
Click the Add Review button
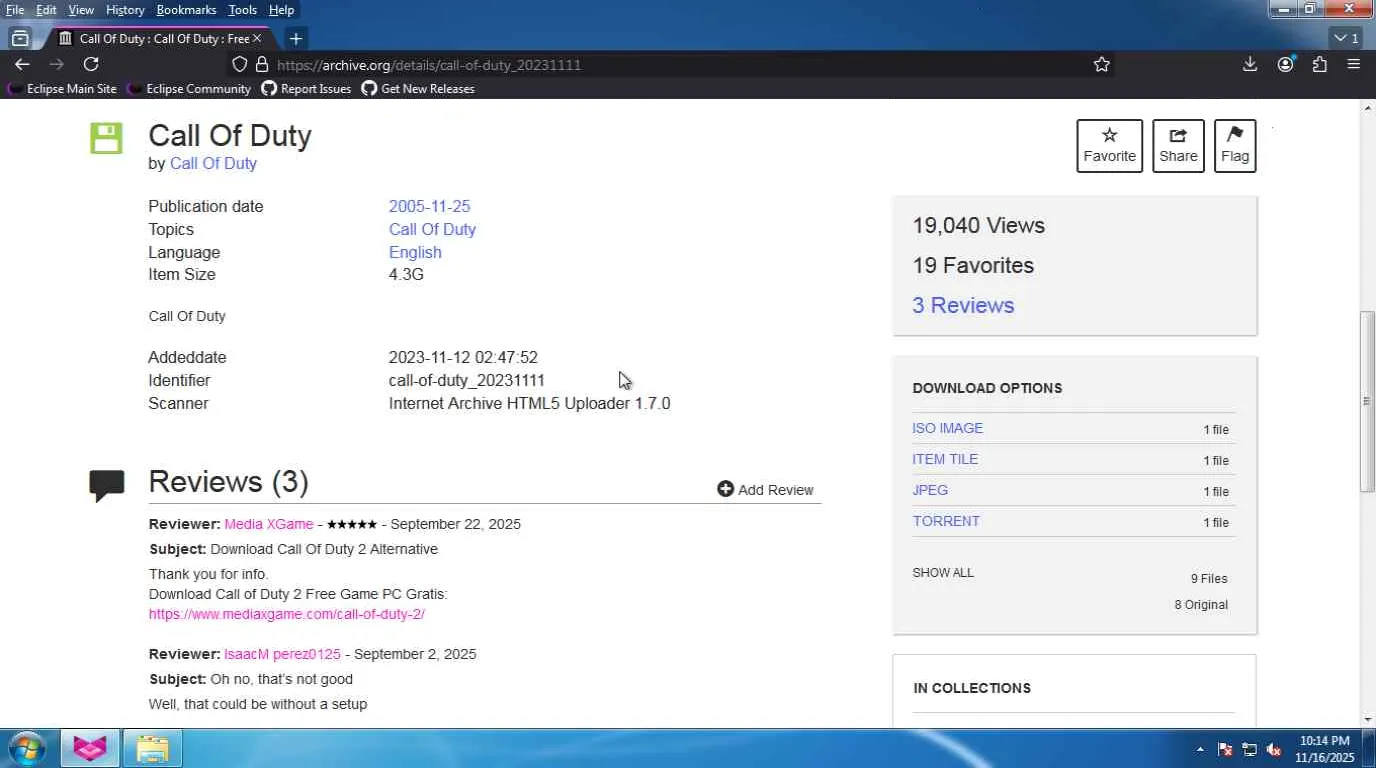tap(765, 489)
